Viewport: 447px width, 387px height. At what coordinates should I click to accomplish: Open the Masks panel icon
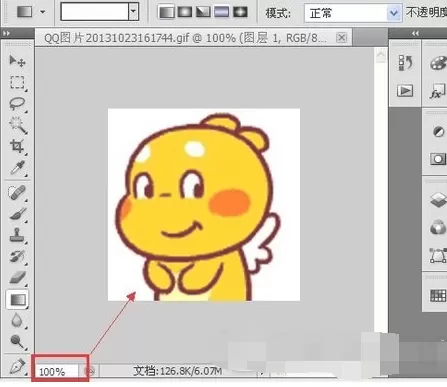tap(438, 159)
